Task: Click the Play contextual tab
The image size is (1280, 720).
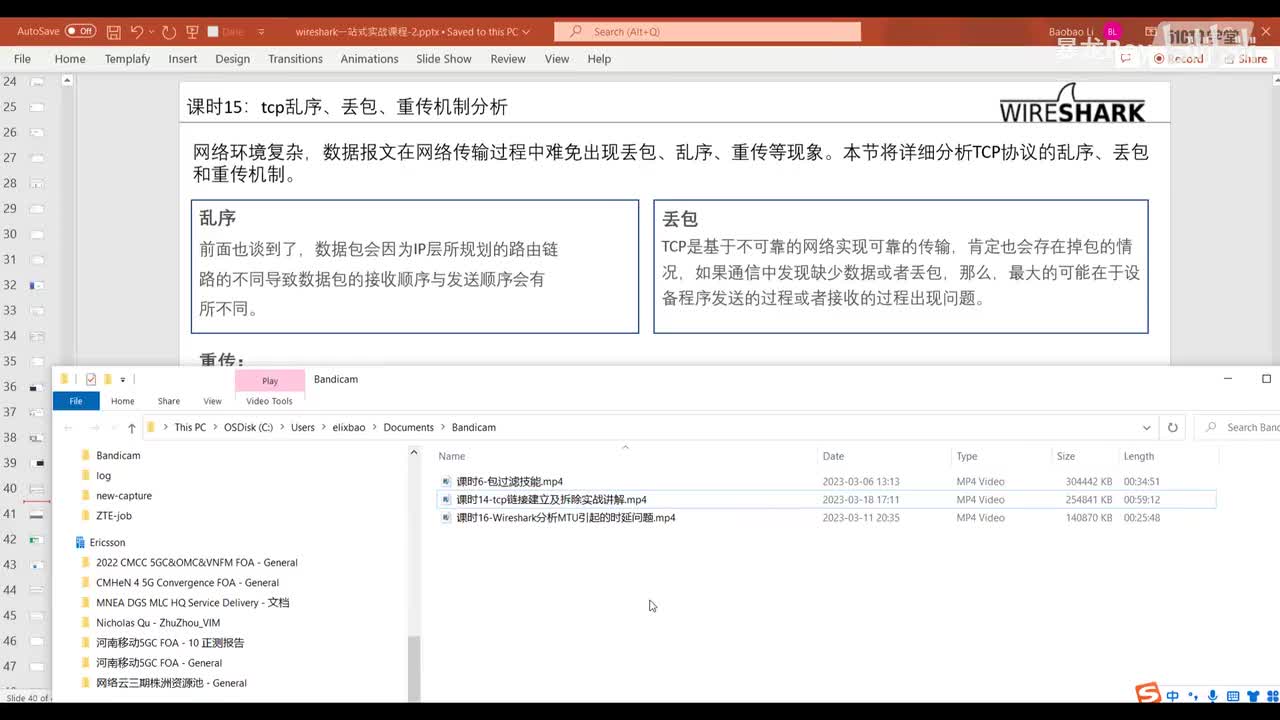Action: (270, 381)
